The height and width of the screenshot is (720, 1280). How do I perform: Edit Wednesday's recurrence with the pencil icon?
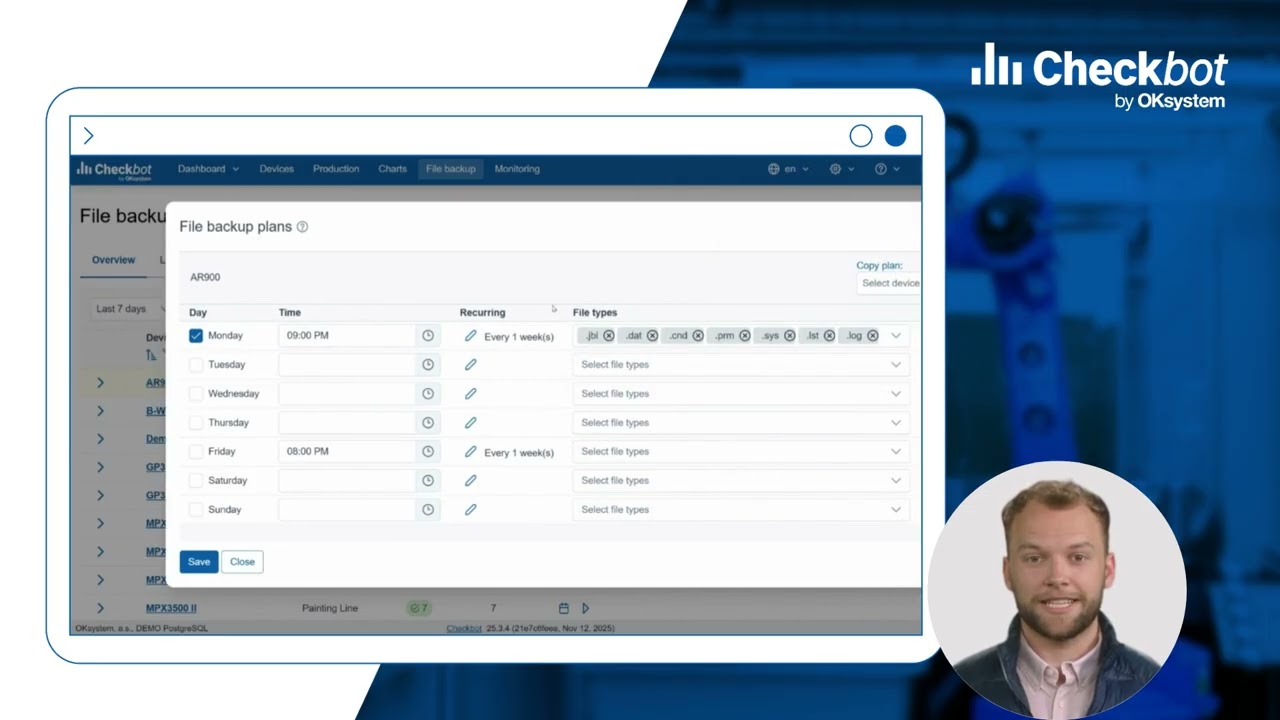(x=470, y=394)
